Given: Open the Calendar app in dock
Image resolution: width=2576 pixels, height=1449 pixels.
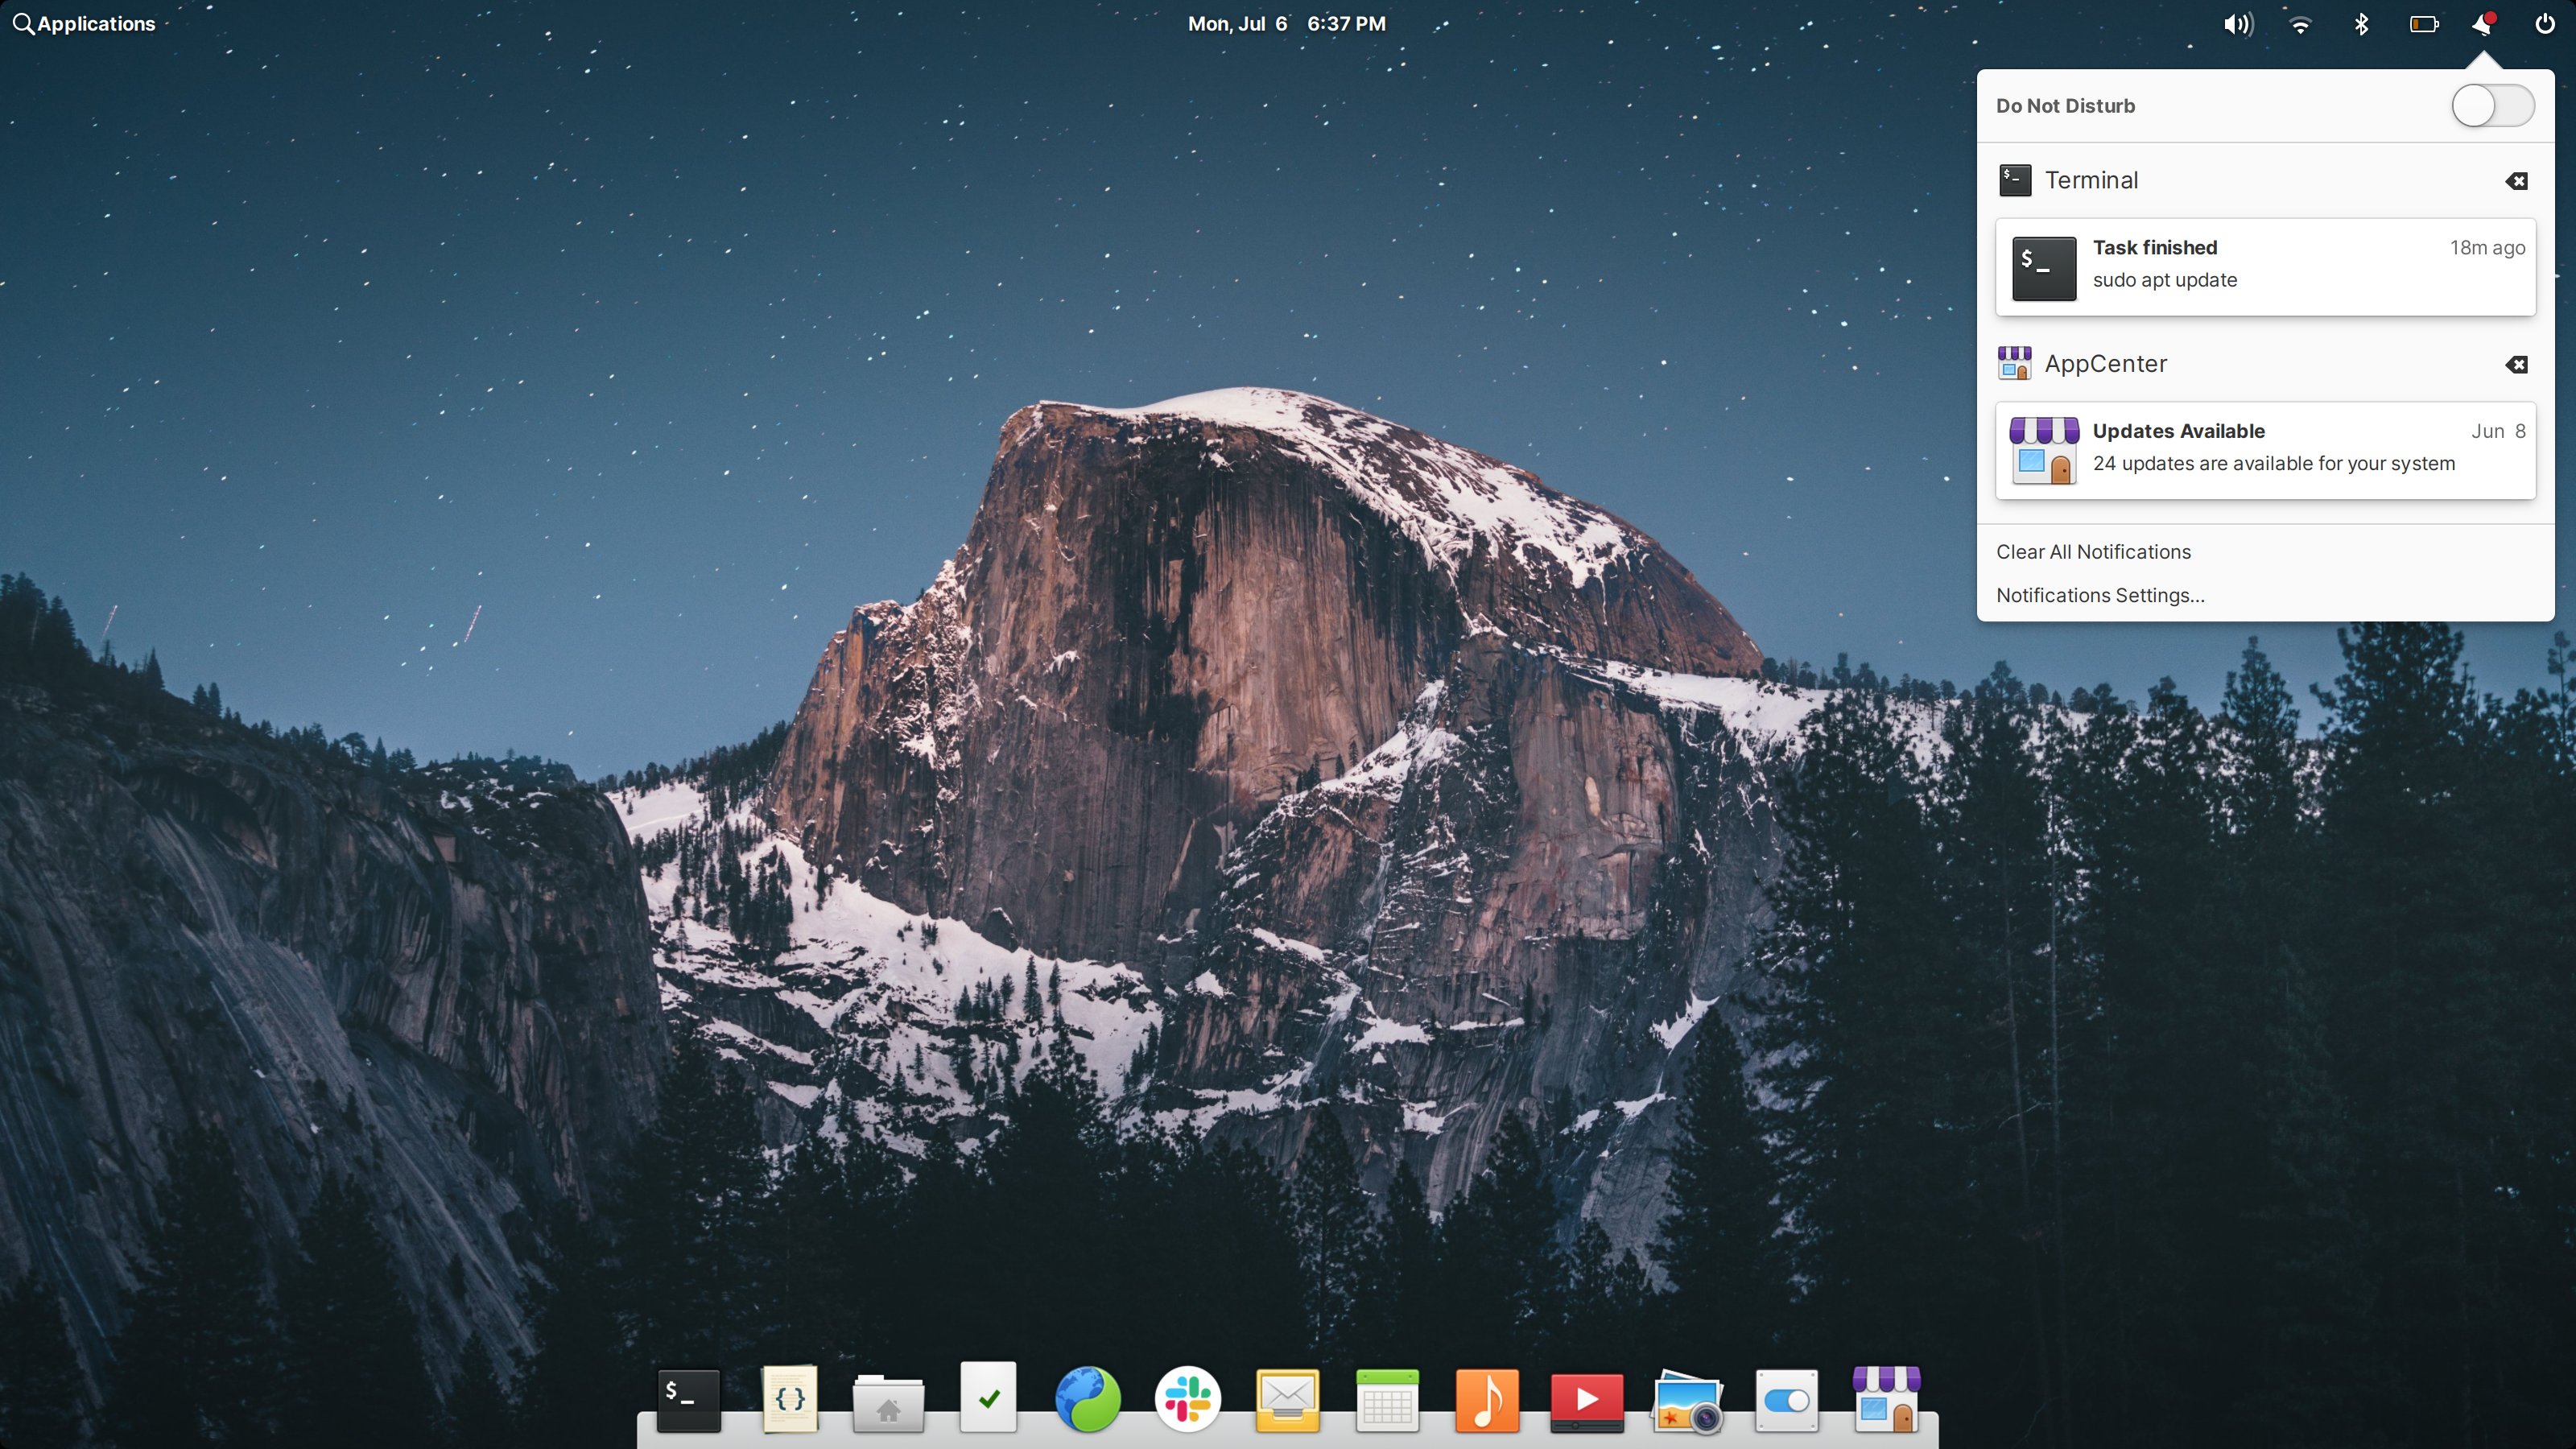Looking at the screenshot, I should pos(1387,1400).
